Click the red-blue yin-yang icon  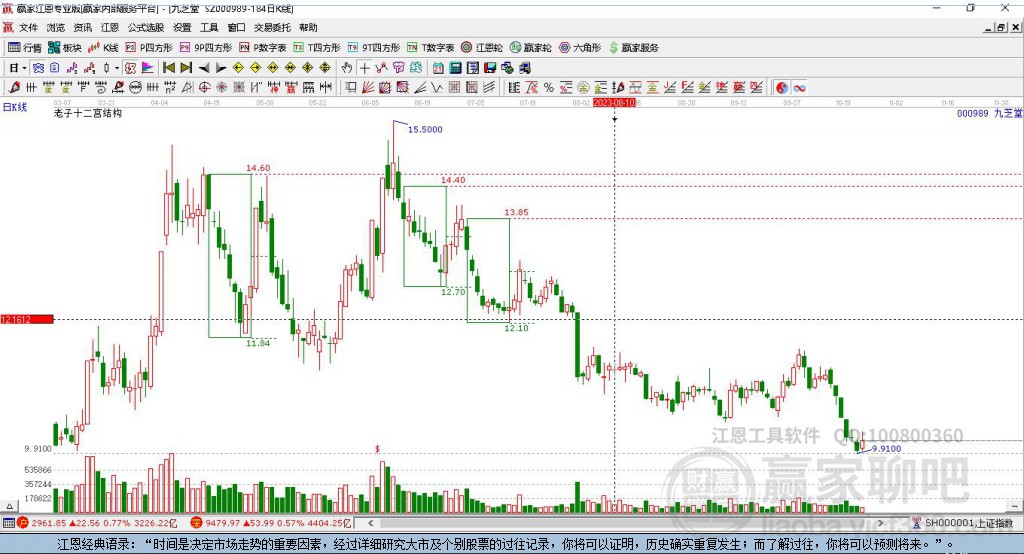tap(782, 88)
